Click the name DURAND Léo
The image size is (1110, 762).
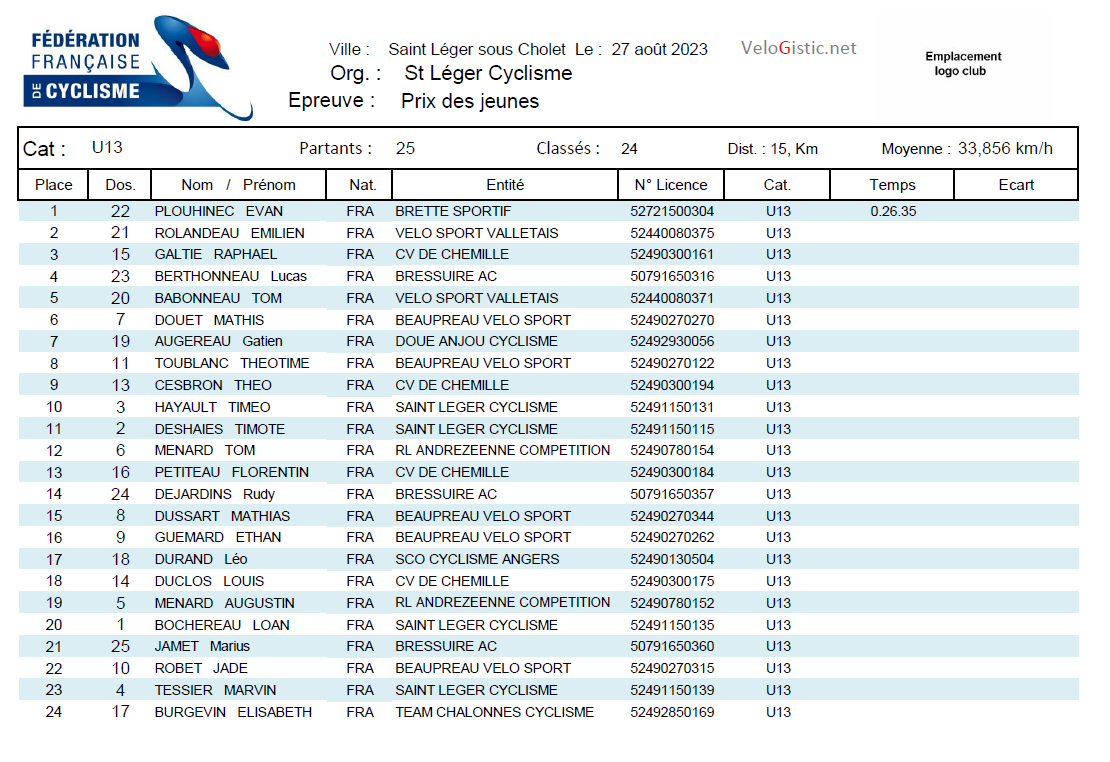pyautogui.click(x=201, y=559)
